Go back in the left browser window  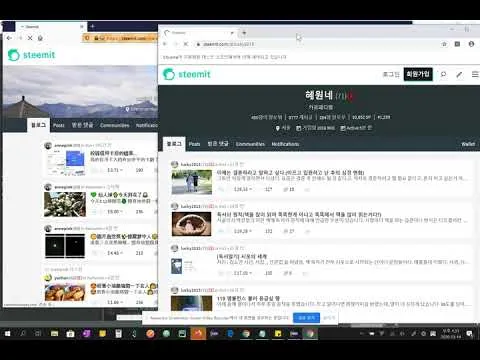coord(9,38)
